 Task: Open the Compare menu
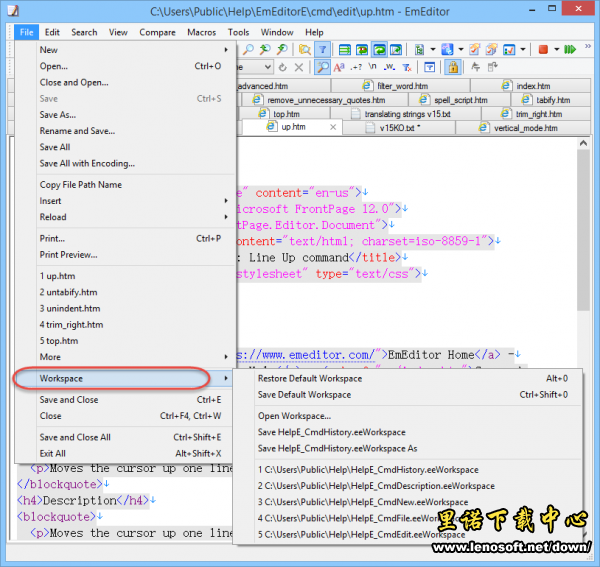click(157, 32)
